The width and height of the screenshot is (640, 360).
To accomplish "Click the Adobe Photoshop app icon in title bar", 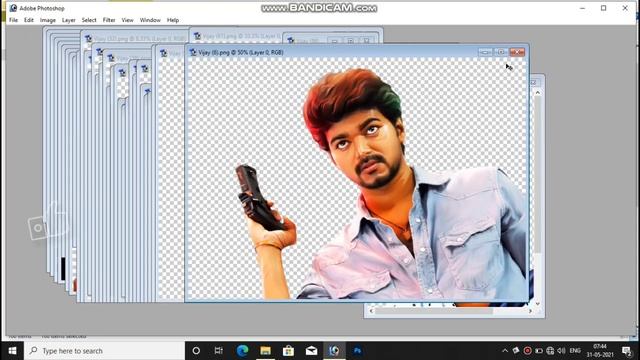I will (x=13, y=8).
